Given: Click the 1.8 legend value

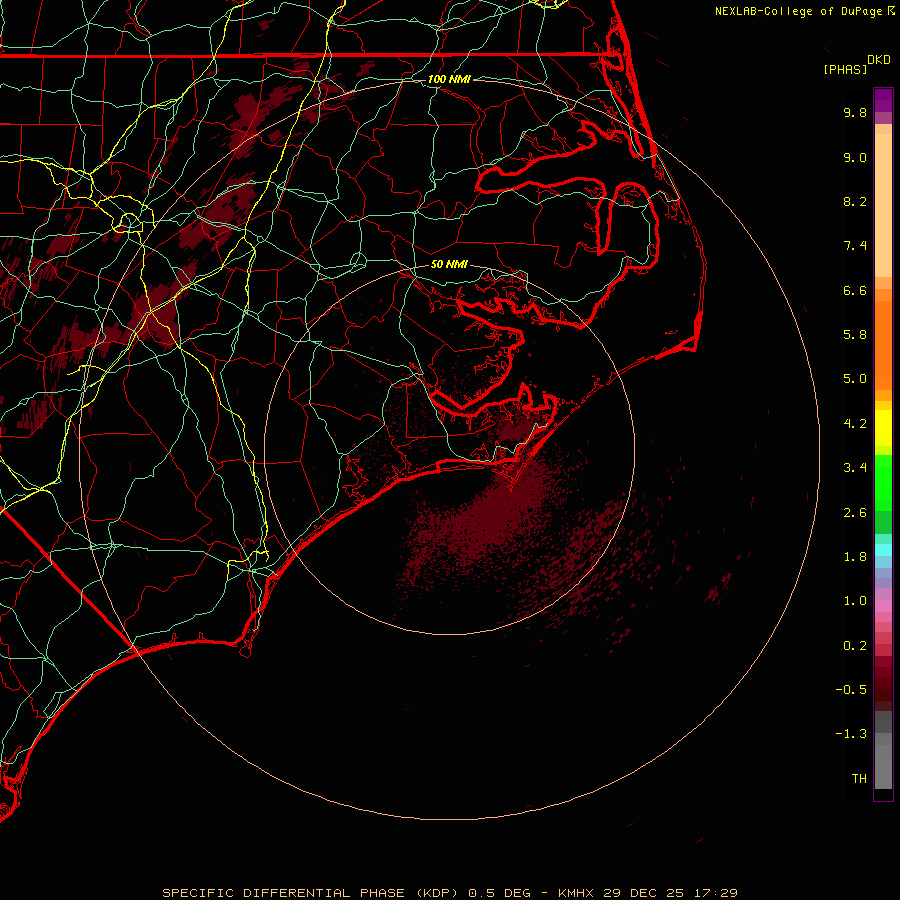Looking at the screenshot, I should pyautogui.click(x=855, y=557).
